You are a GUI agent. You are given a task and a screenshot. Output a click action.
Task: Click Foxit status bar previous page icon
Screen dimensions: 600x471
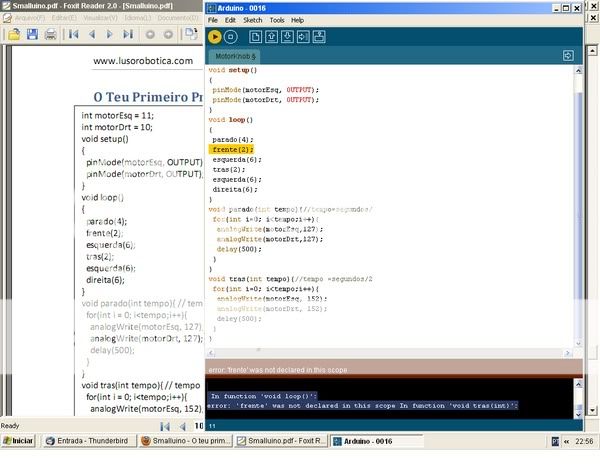point(183,426)
